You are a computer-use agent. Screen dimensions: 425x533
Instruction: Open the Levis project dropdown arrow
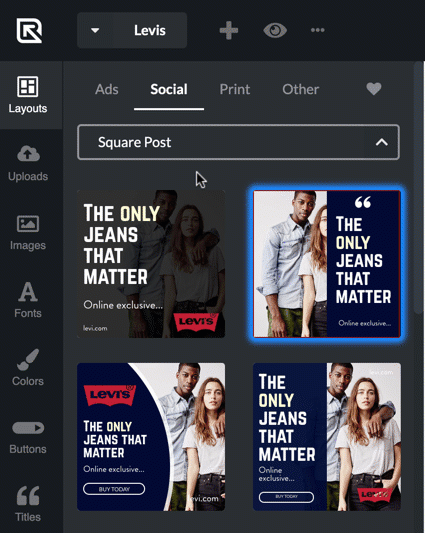(95, 30)
